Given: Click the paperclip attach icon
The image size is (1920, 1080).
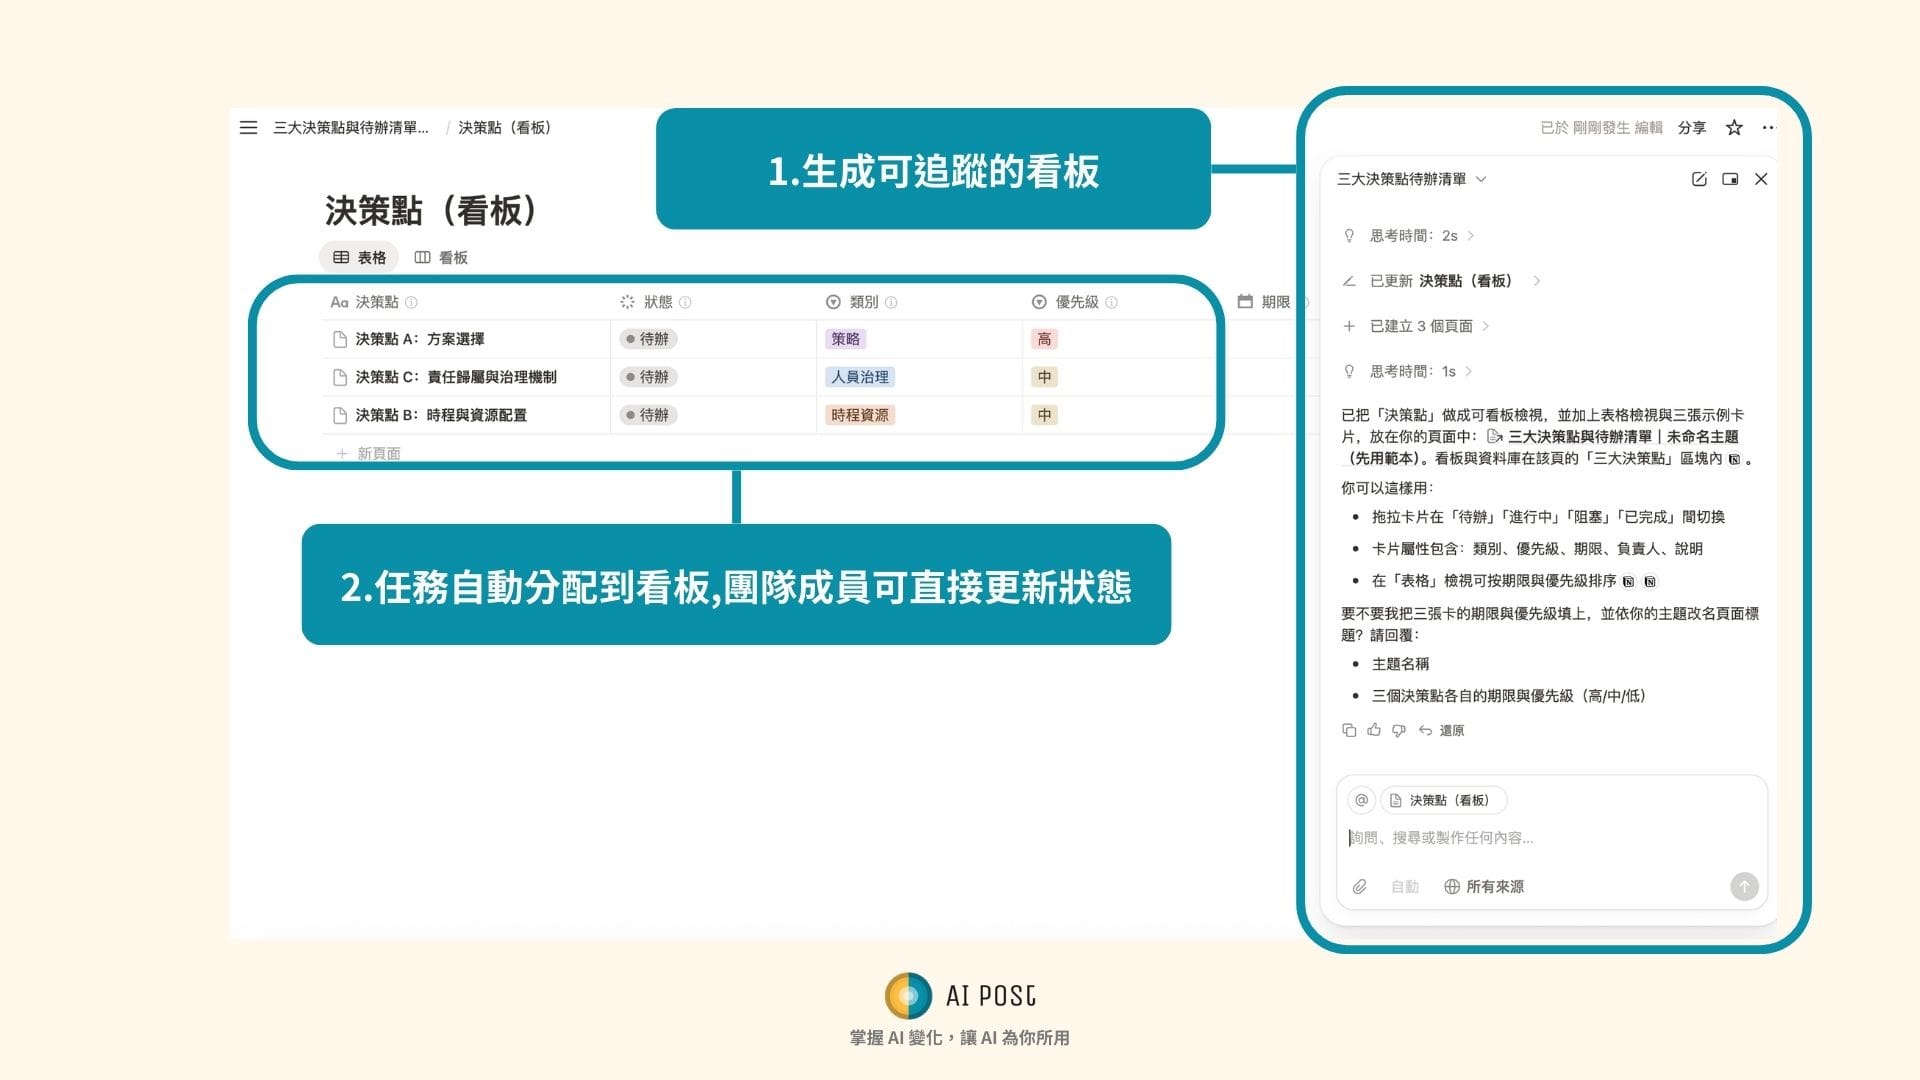Looking at the screenshot, I should coord(1359,887).
